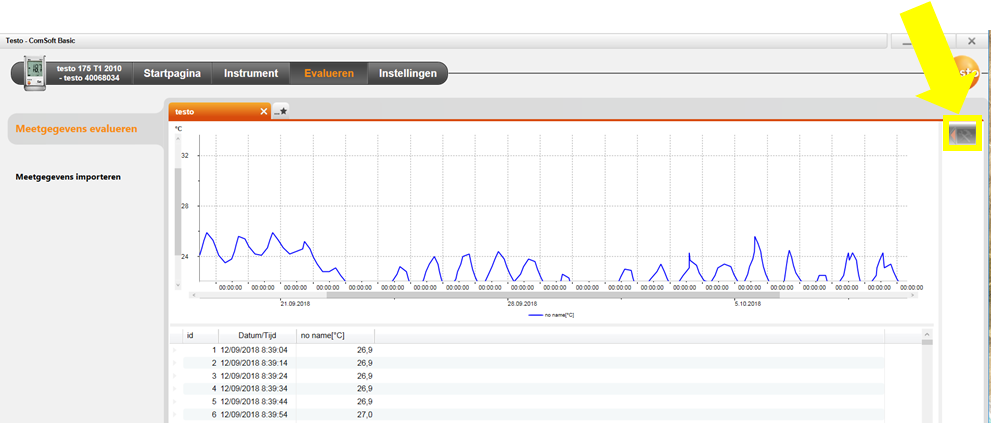Click the table's vertical scrollbar up arrow
The width and height of the screenshot is (991, 423).
point(926,333)
